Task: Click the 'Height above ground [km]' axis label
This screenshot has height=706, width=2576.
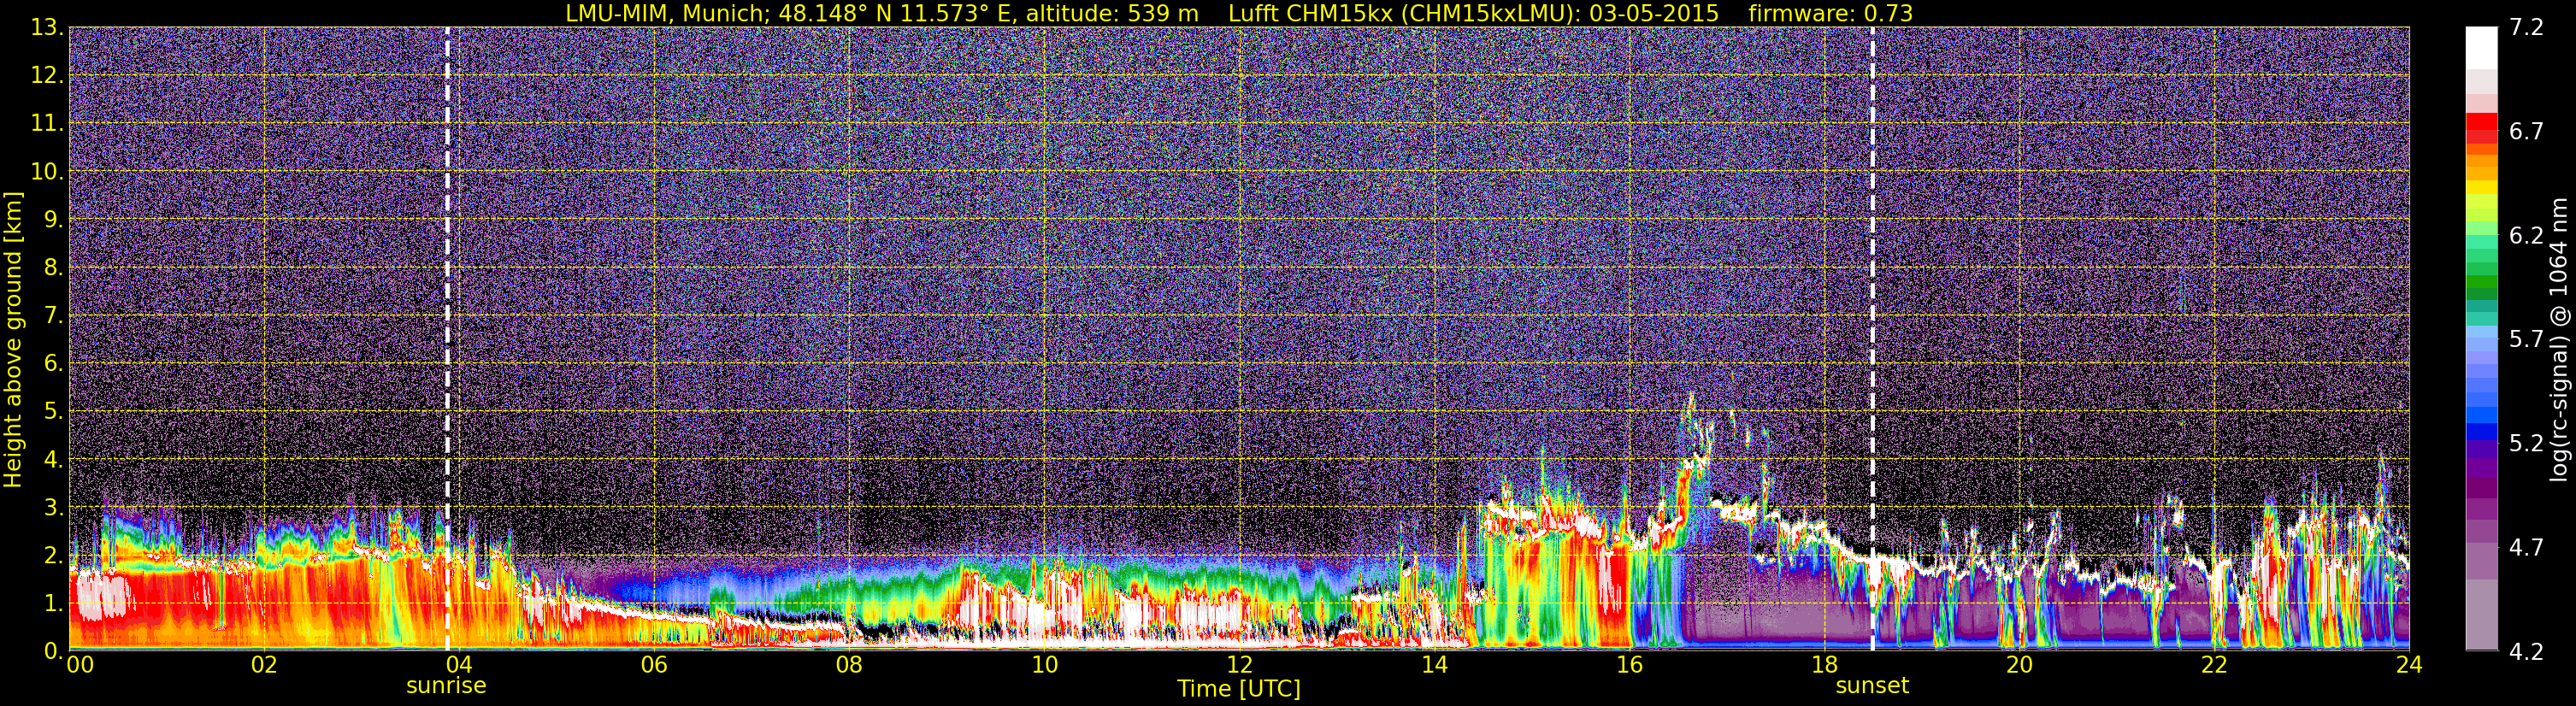Action: pos(13,339)
